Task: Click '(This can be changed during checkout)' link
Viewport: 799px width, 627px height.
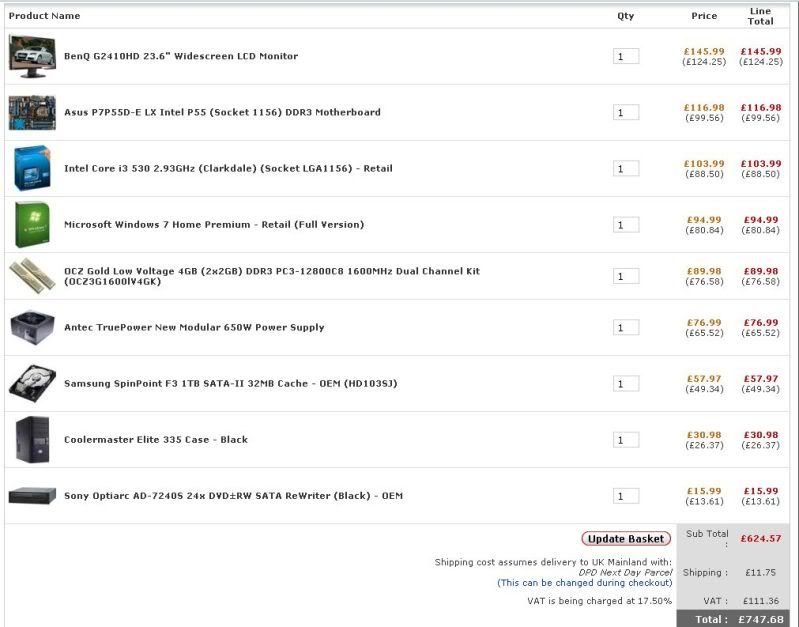Action: point(584,583)
